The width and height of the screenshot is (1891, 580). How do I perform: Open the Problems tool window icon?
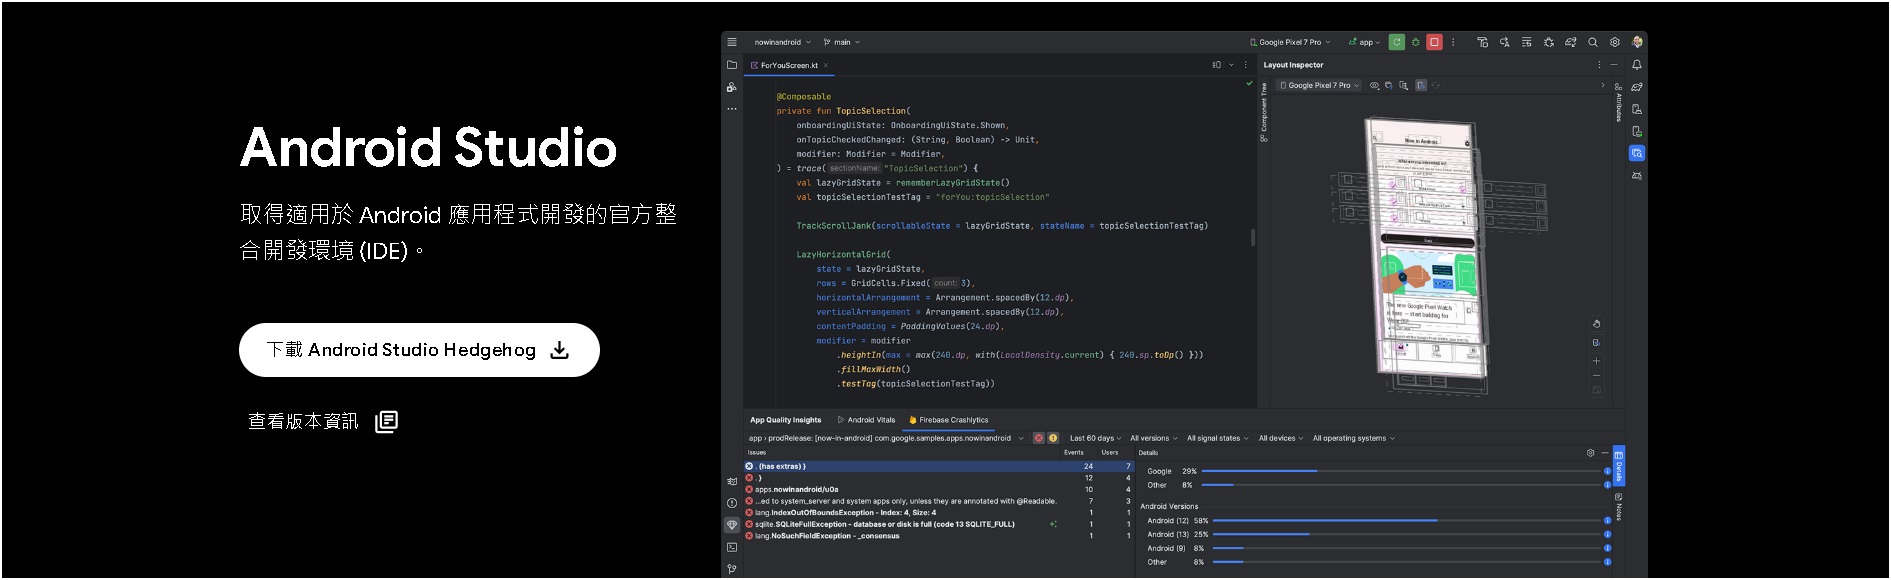click(732, 503)
